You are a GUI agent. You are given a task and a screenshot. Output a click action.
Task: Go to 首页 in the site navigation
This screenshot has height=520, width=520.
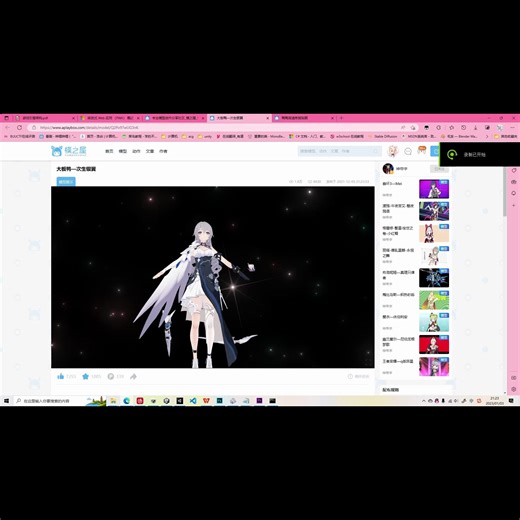click(x=109, y=151)
